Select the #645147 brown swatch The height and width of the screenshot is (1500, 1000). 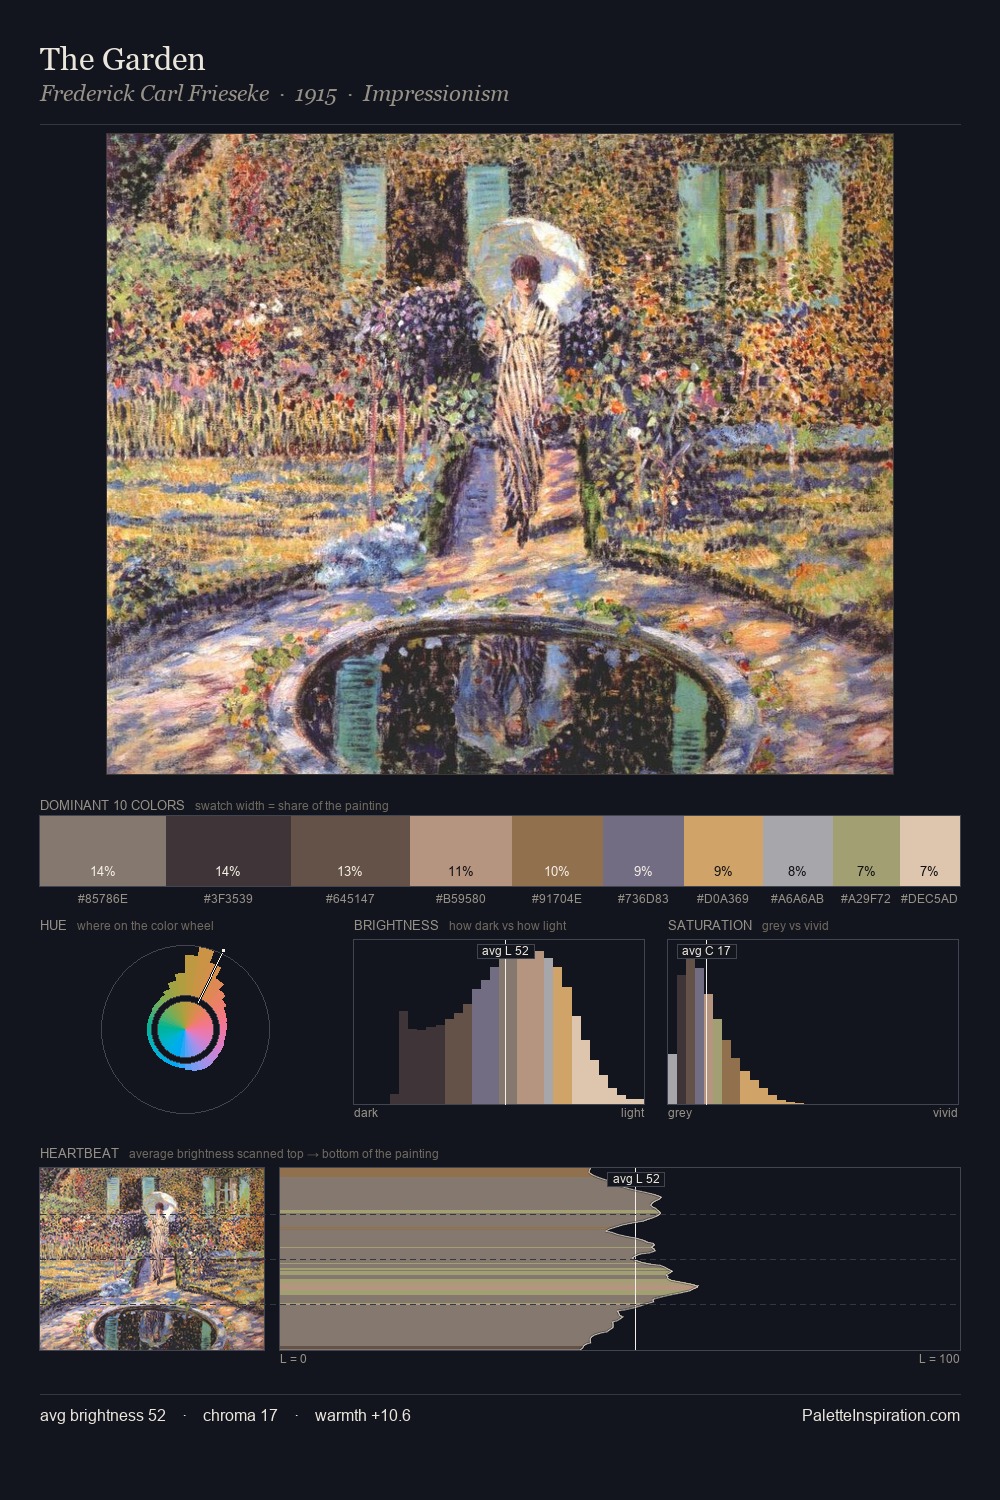coord(350,851)
